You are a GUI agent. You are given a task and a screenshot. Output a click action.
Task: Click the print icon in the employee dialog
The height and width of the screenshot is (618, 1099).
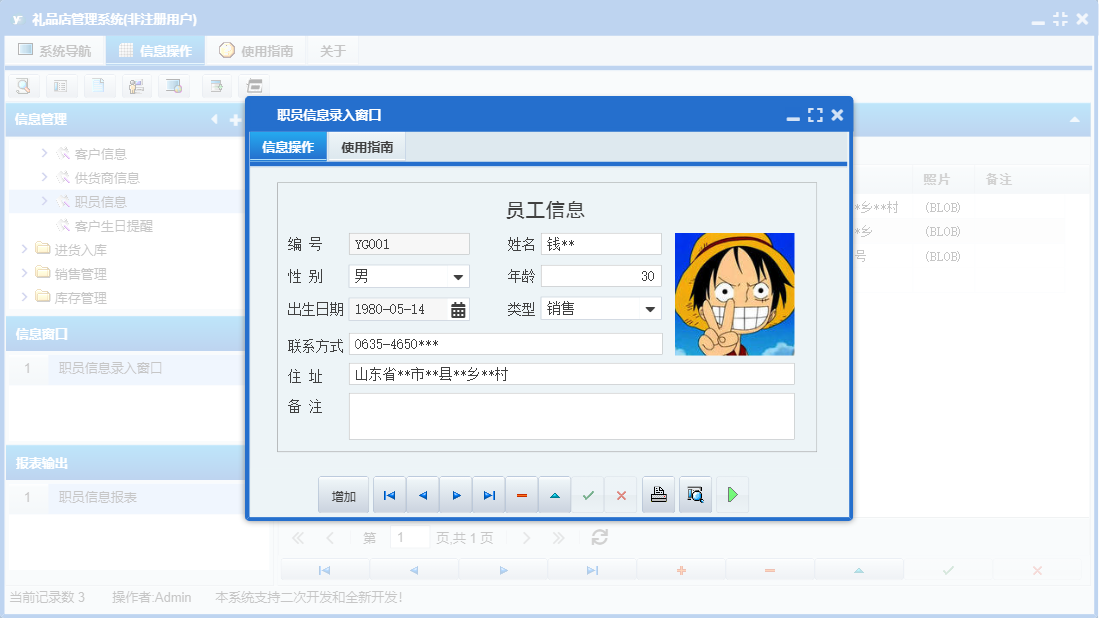point(658,494)
